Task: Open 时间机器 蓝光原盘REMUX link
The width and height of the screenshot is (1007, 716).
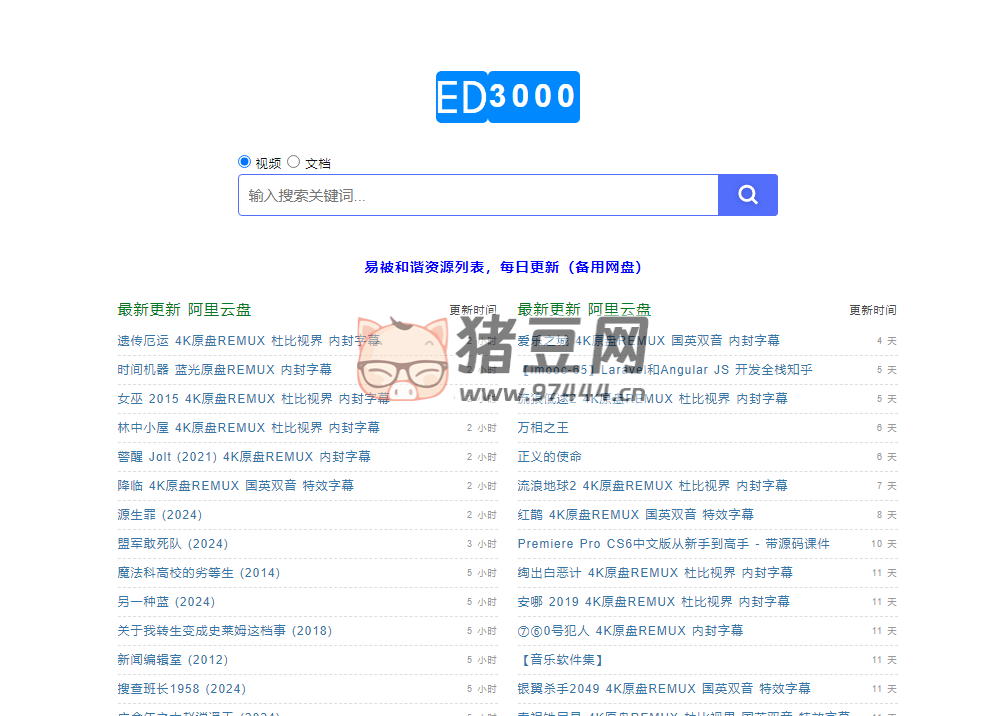Action: [225, 370]
